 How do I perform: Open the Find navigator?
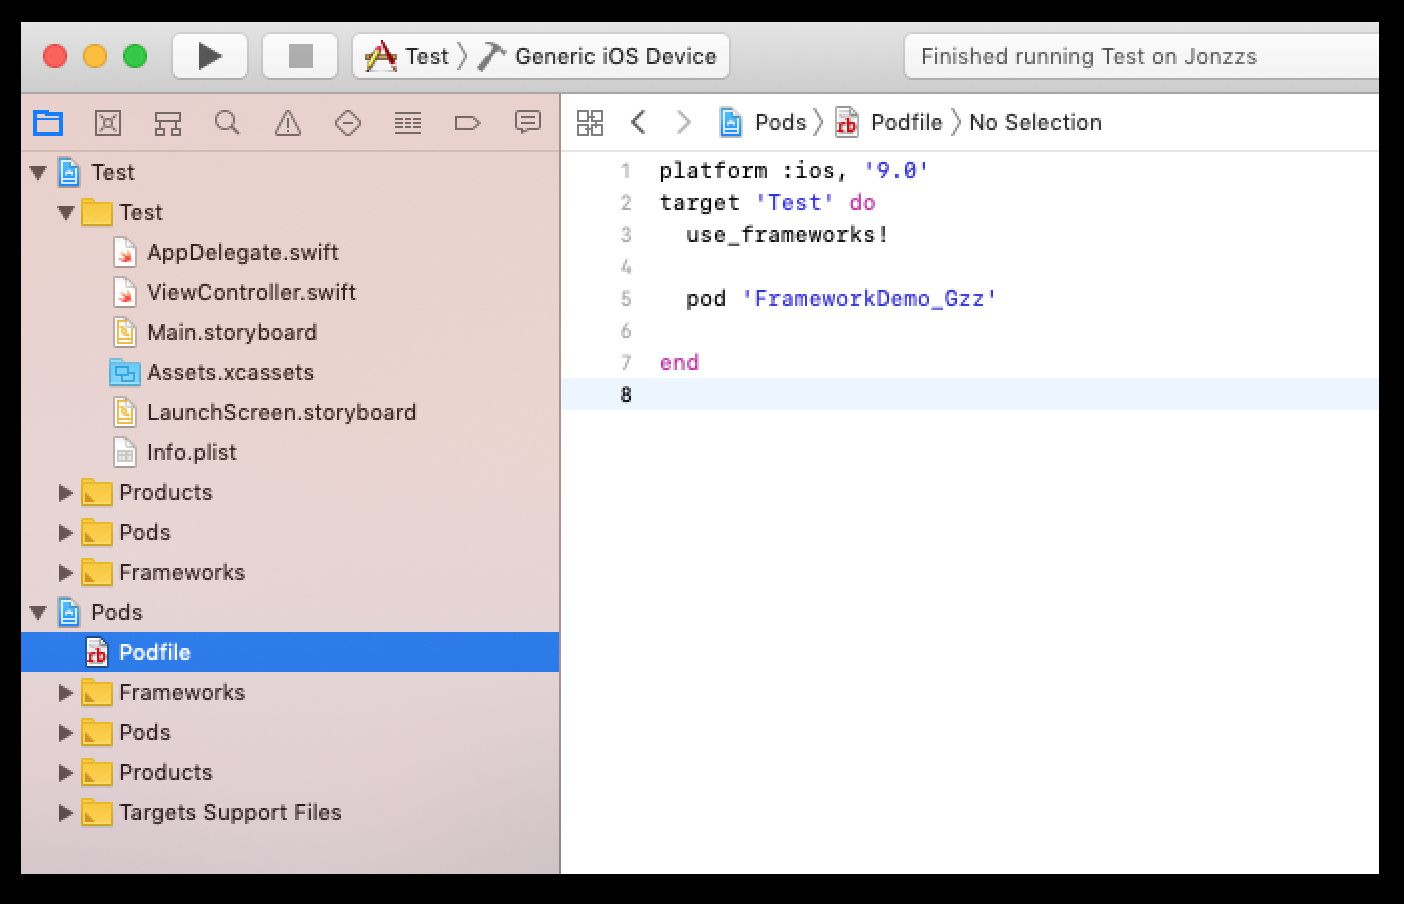click(x=228, y=123)
